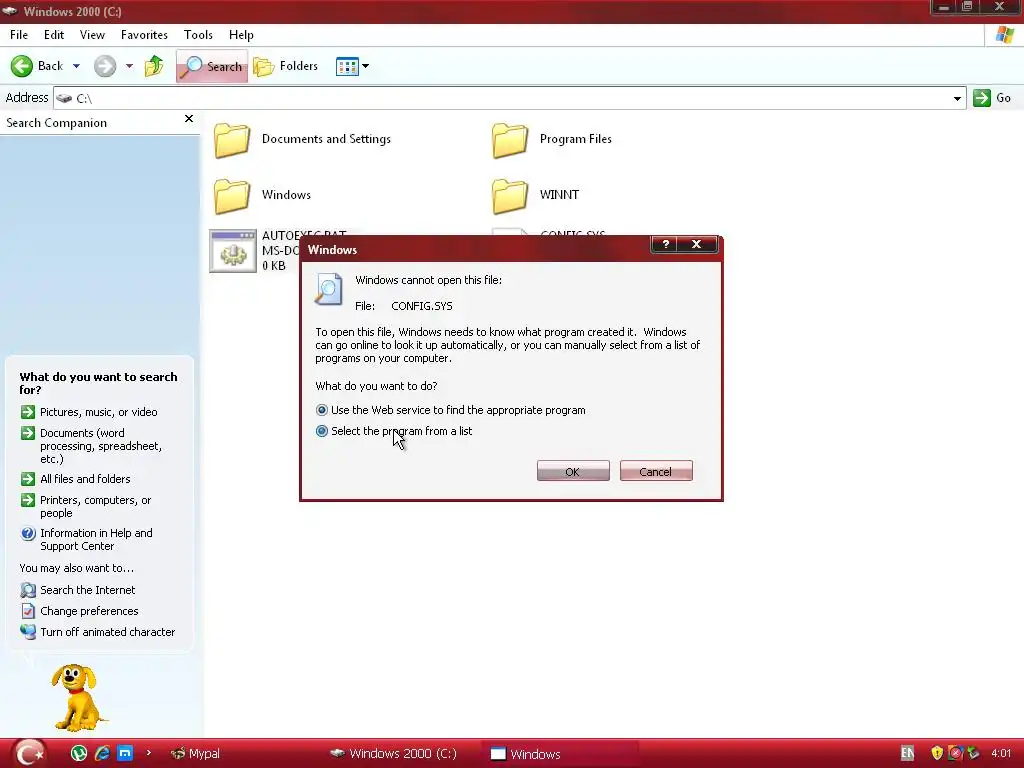
Task: Click the help icon beside Information in Help
Action: coord(27,534)
